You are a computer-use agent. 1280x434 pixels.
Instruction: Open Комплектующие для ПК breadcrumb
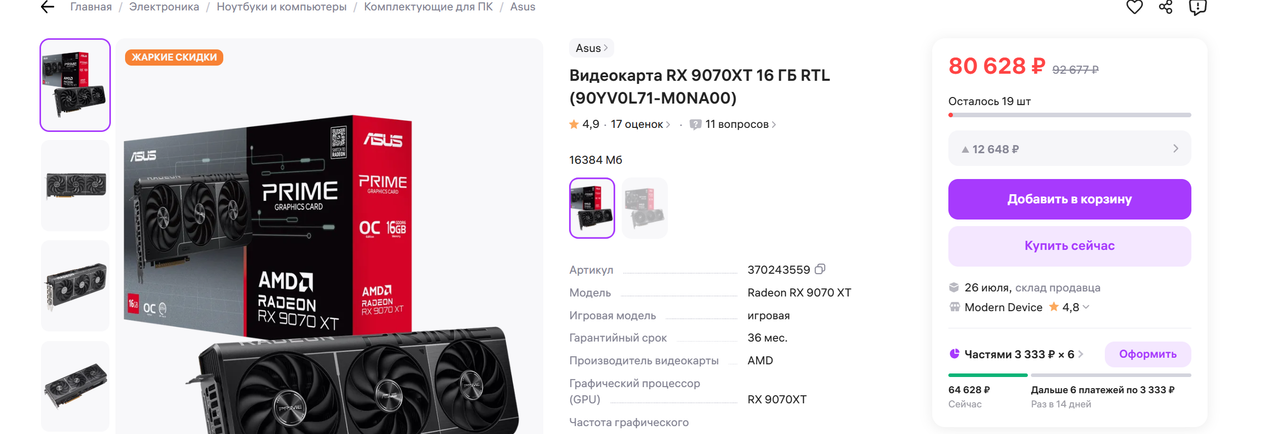click(428, 7)
